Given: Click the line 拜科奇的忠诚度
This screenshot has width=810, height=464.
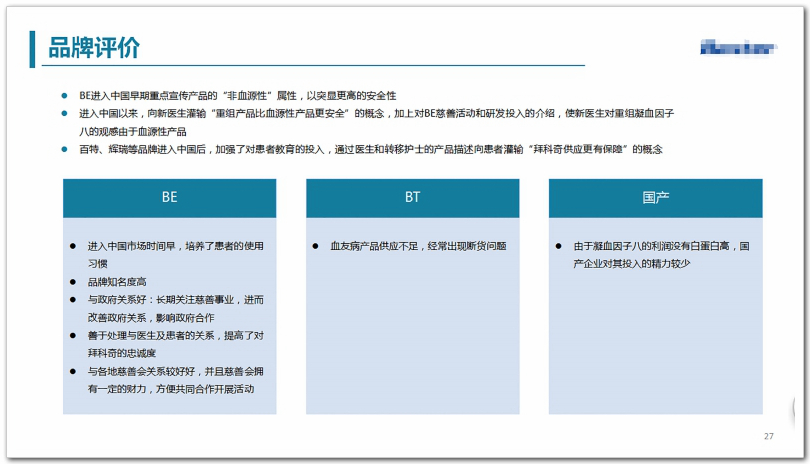Looking at the screenshot, I should (x=122, y=353).
